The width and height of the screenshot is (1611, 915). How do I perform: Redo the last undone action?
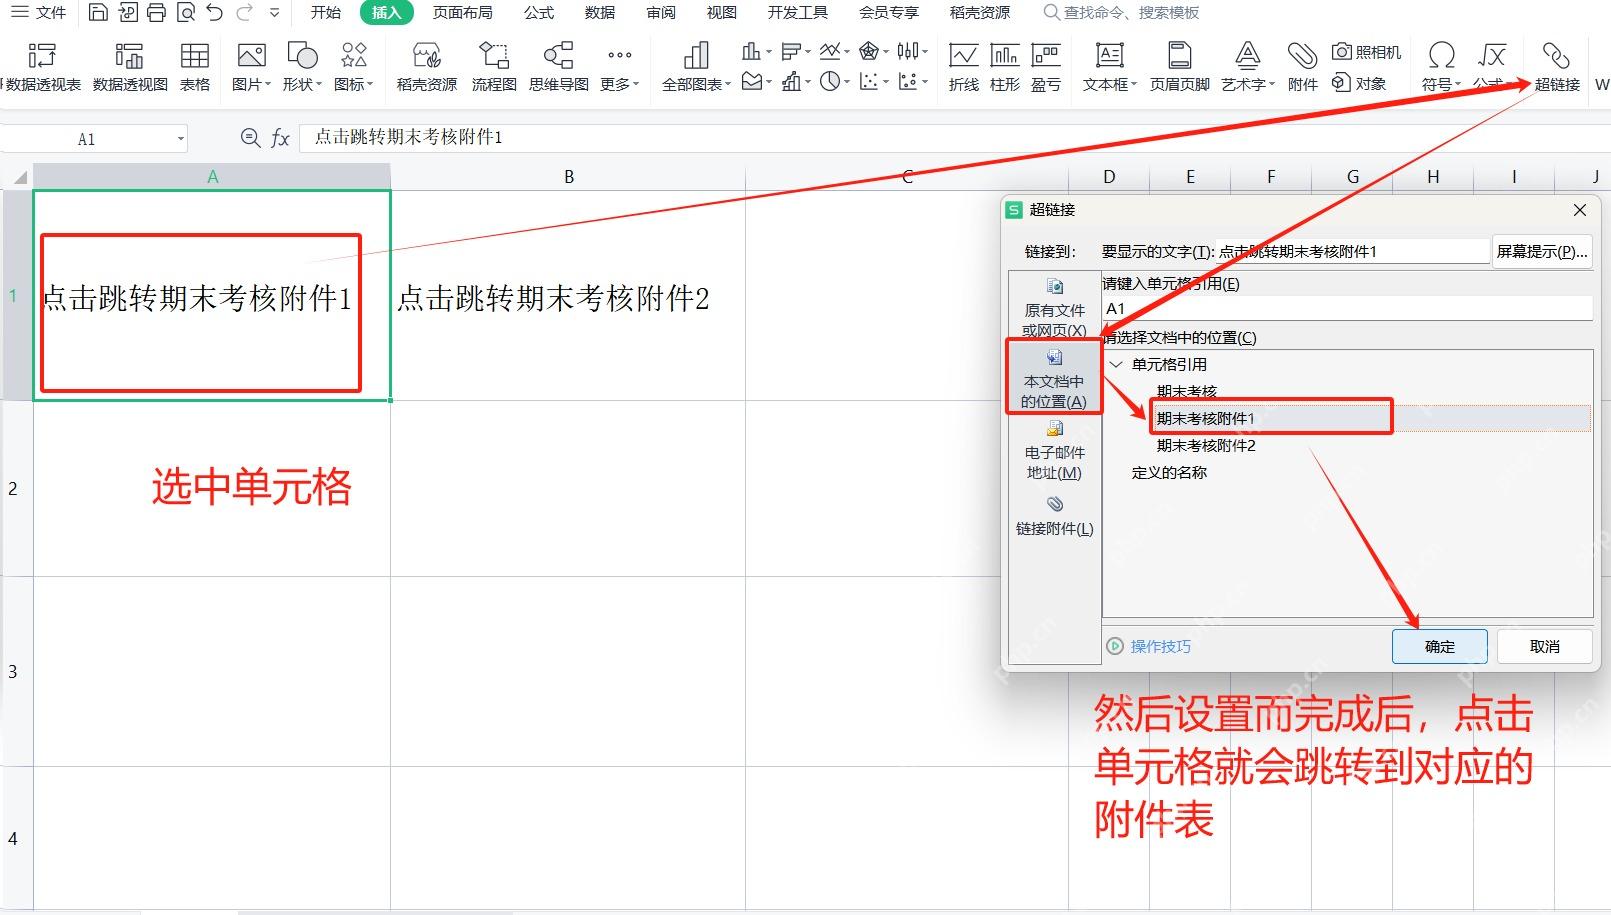tap(244, 13)
